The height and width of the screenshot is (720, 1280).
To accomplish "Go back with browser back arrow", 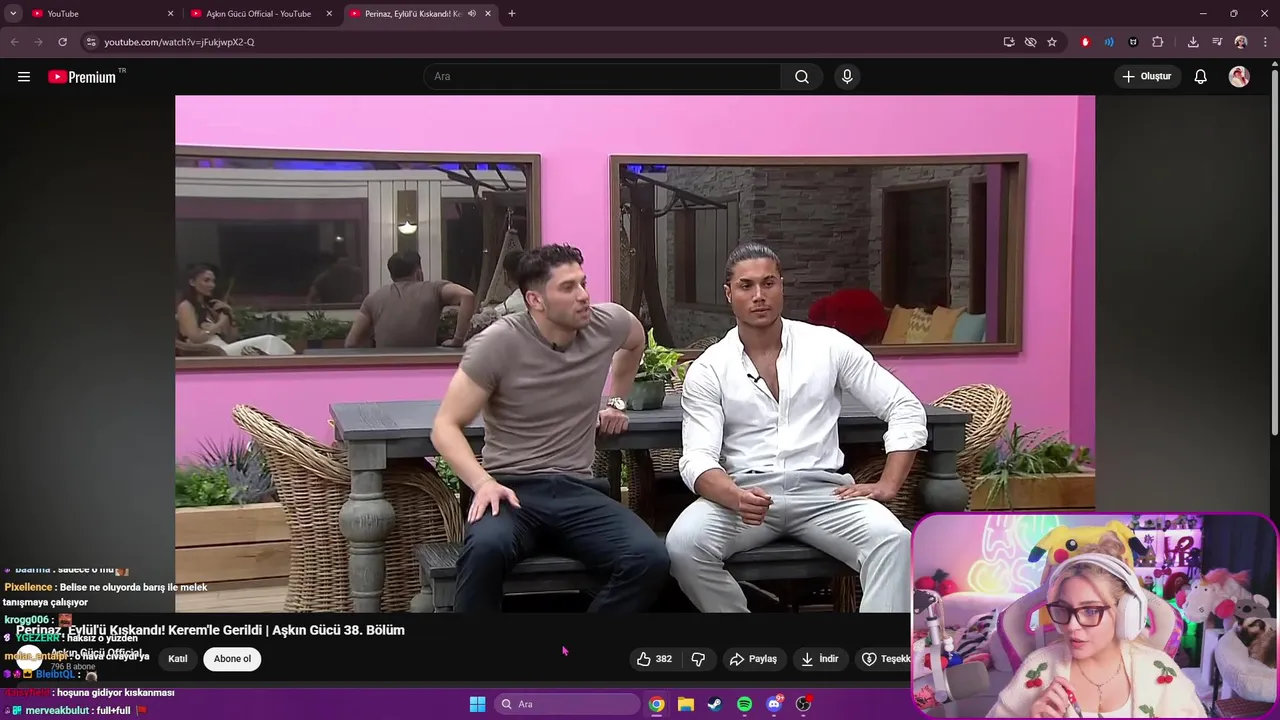I will pyautogui.click(x=15, y=42).
